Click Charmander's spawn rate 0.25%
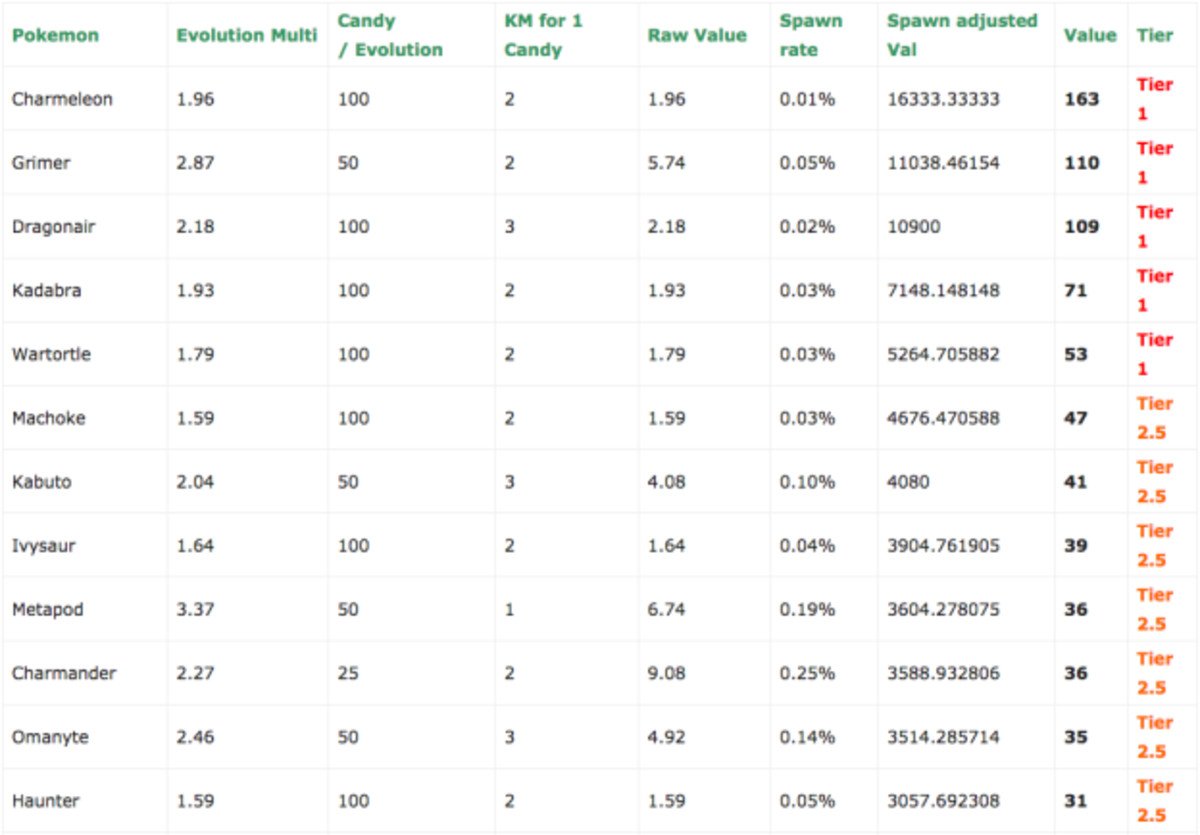This screenshot has width=1200, height=835. 807,674
